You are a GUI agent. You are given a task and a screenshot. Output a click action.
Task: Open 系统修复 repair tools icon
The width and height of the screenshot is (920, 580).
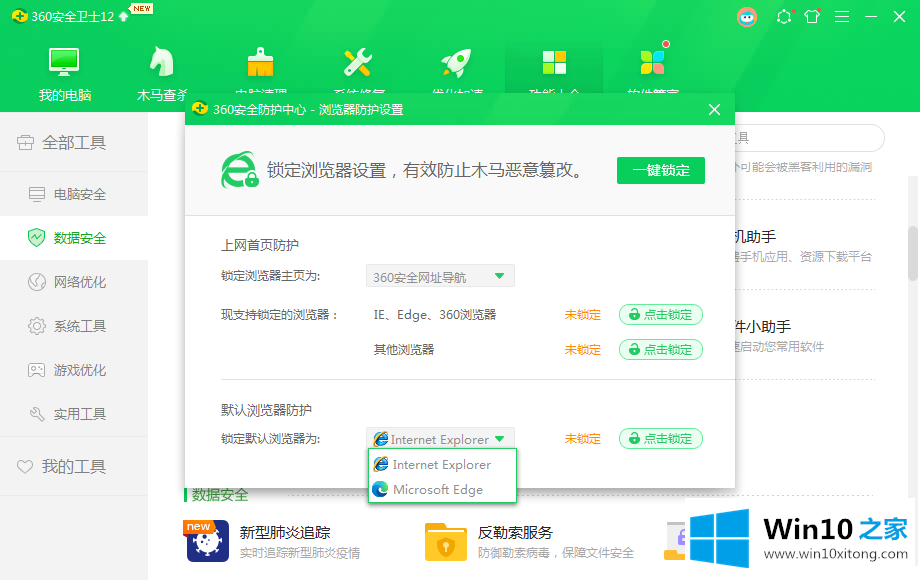click(358, 62)
